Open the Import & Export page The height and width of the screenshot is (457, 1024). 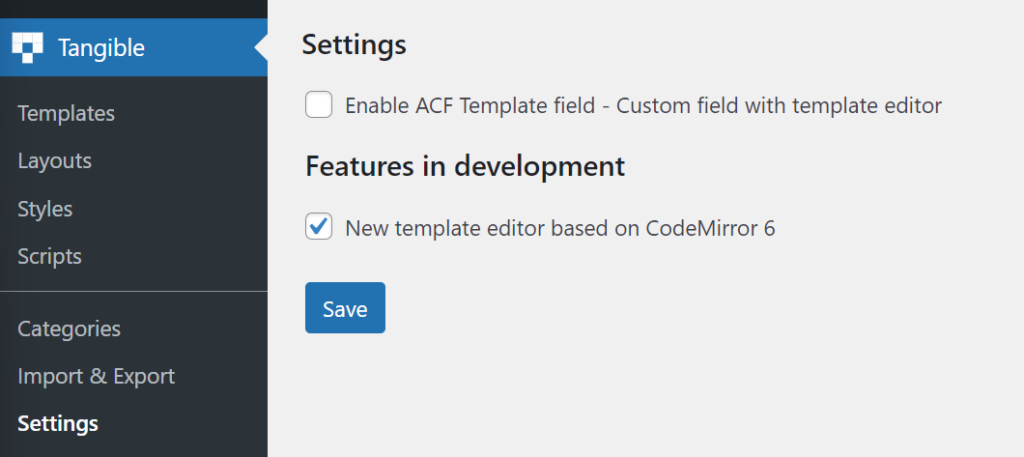[96, 376]
